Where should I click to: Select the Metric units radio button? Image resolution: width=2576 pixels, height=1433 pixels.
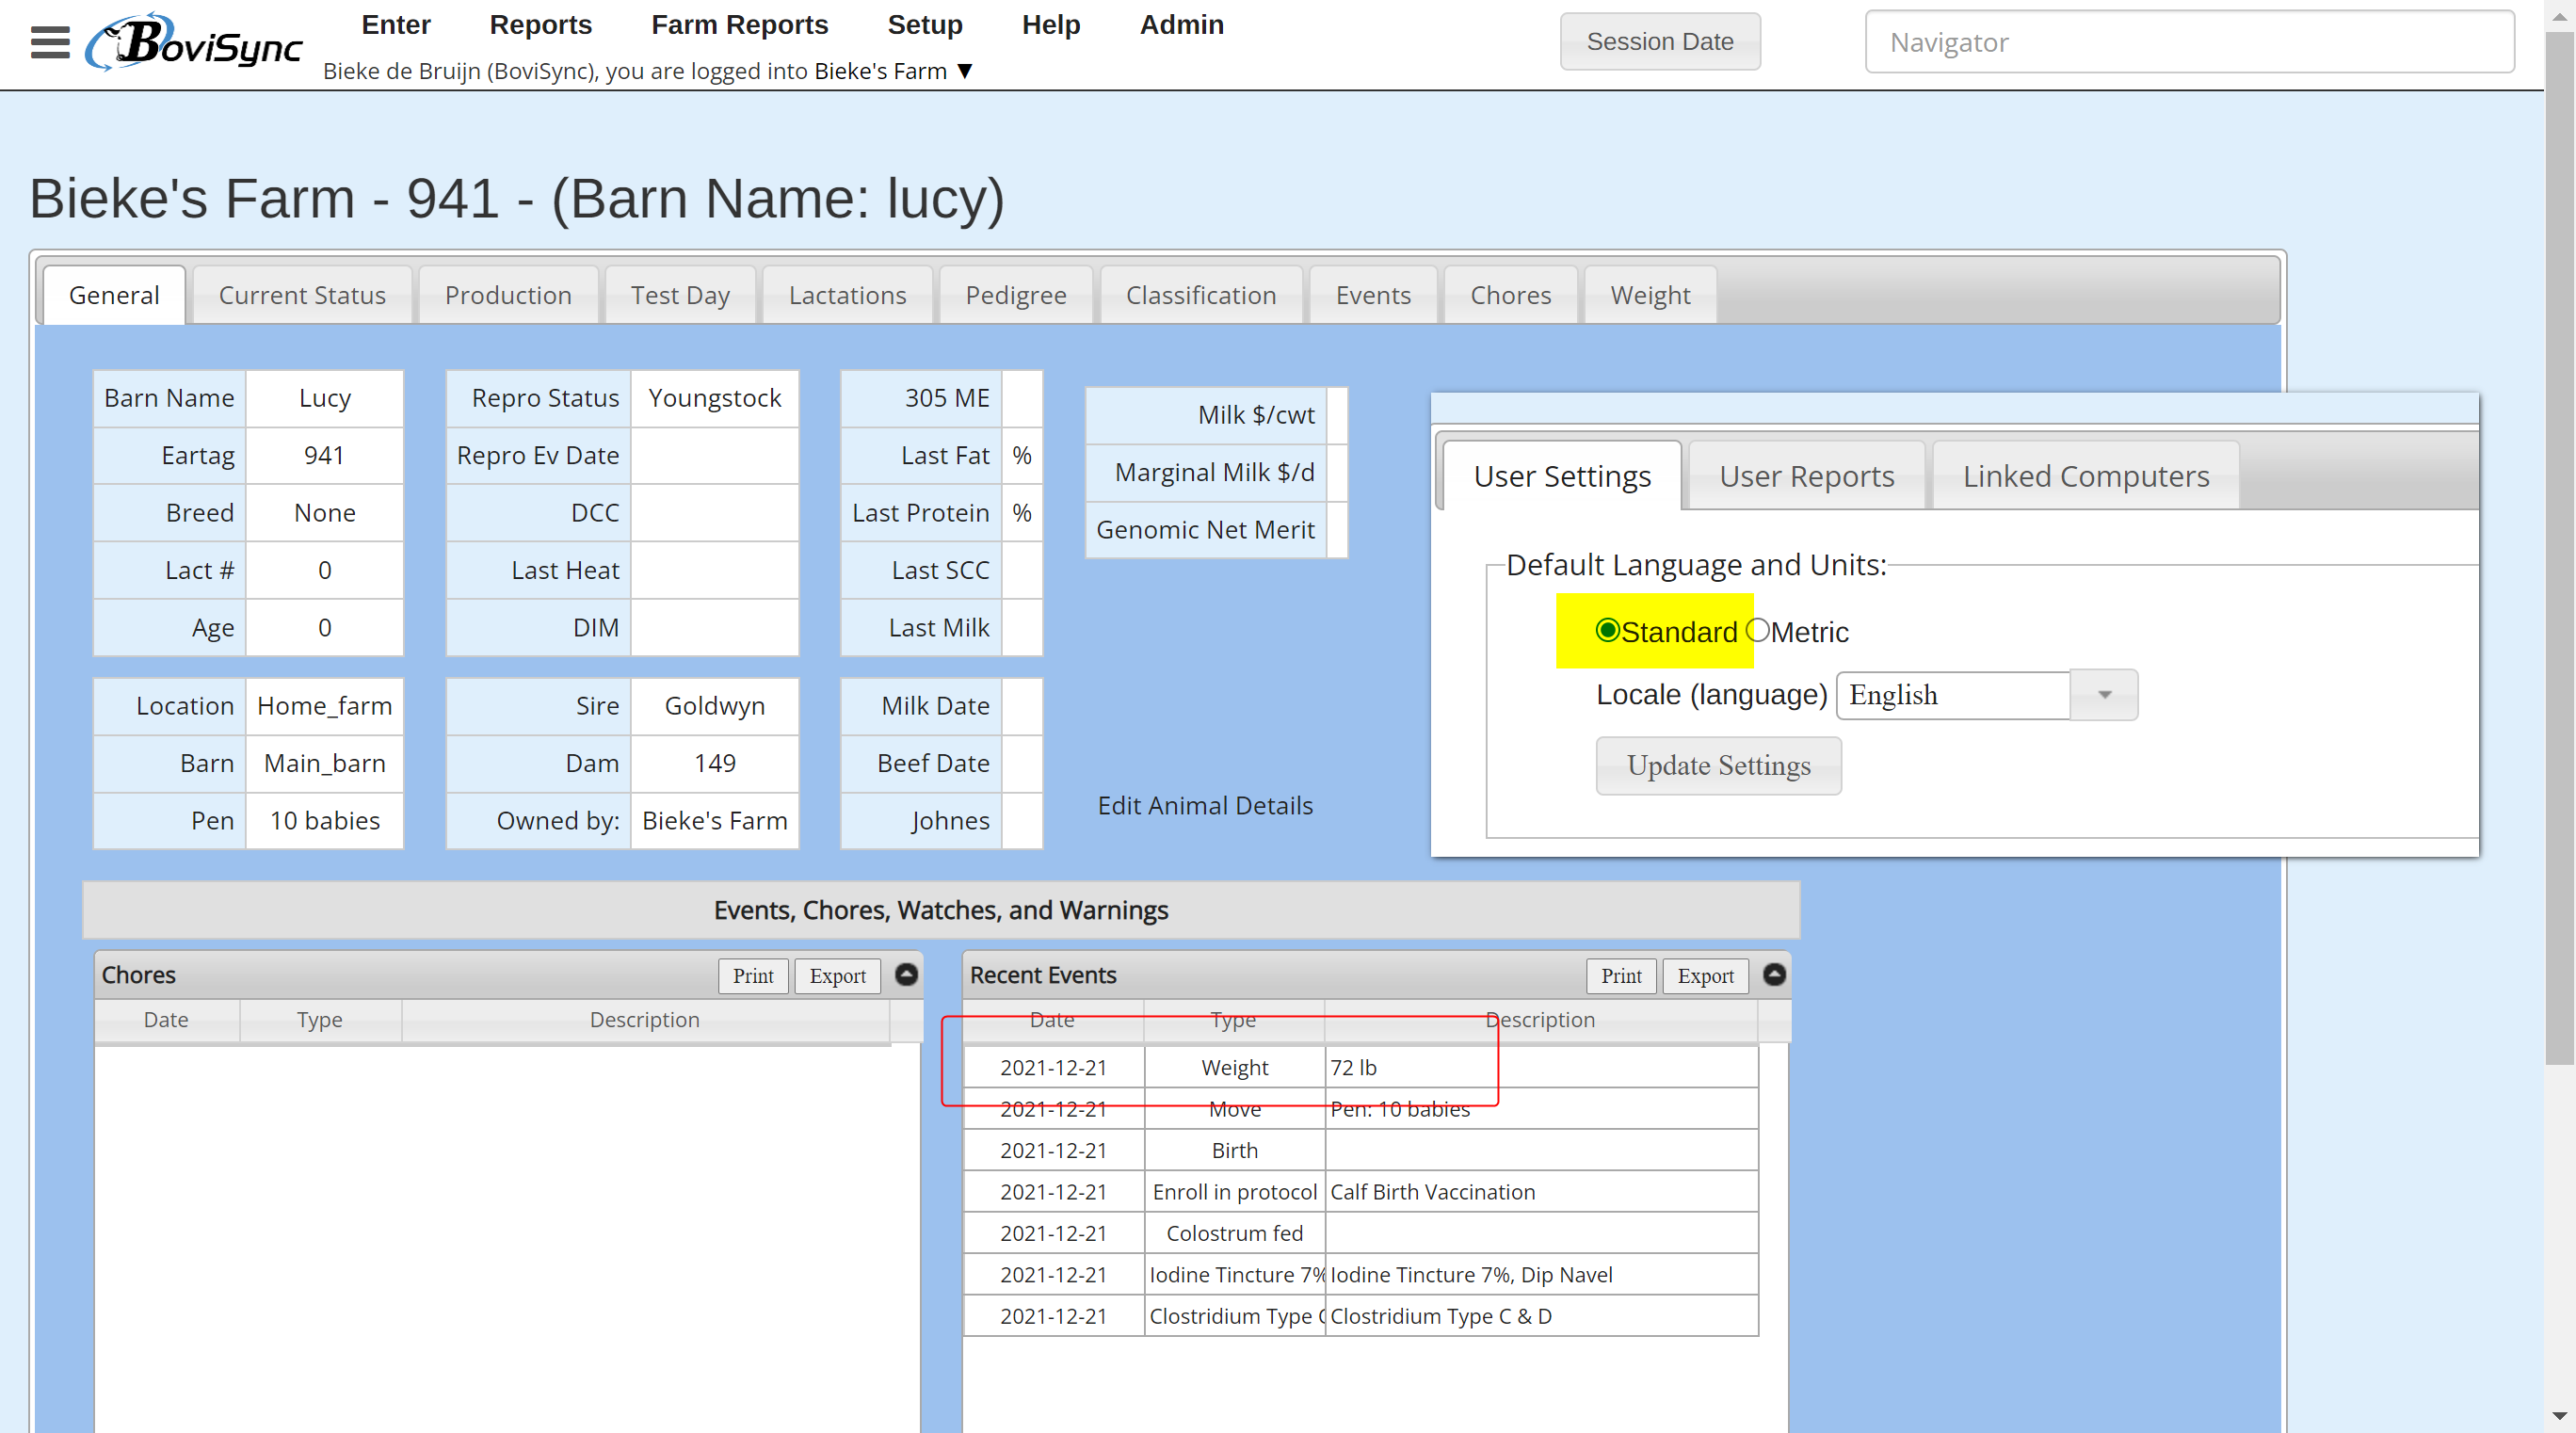(x=1757, y=630)
